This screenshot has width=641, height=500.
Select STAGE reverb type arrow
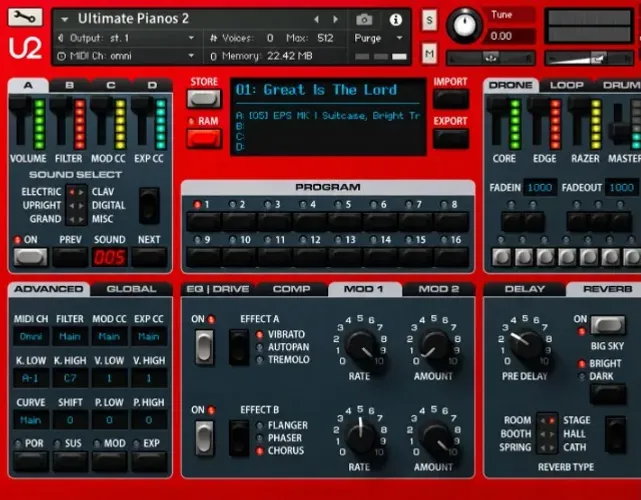pyautogui.click(x=552, y=420)
